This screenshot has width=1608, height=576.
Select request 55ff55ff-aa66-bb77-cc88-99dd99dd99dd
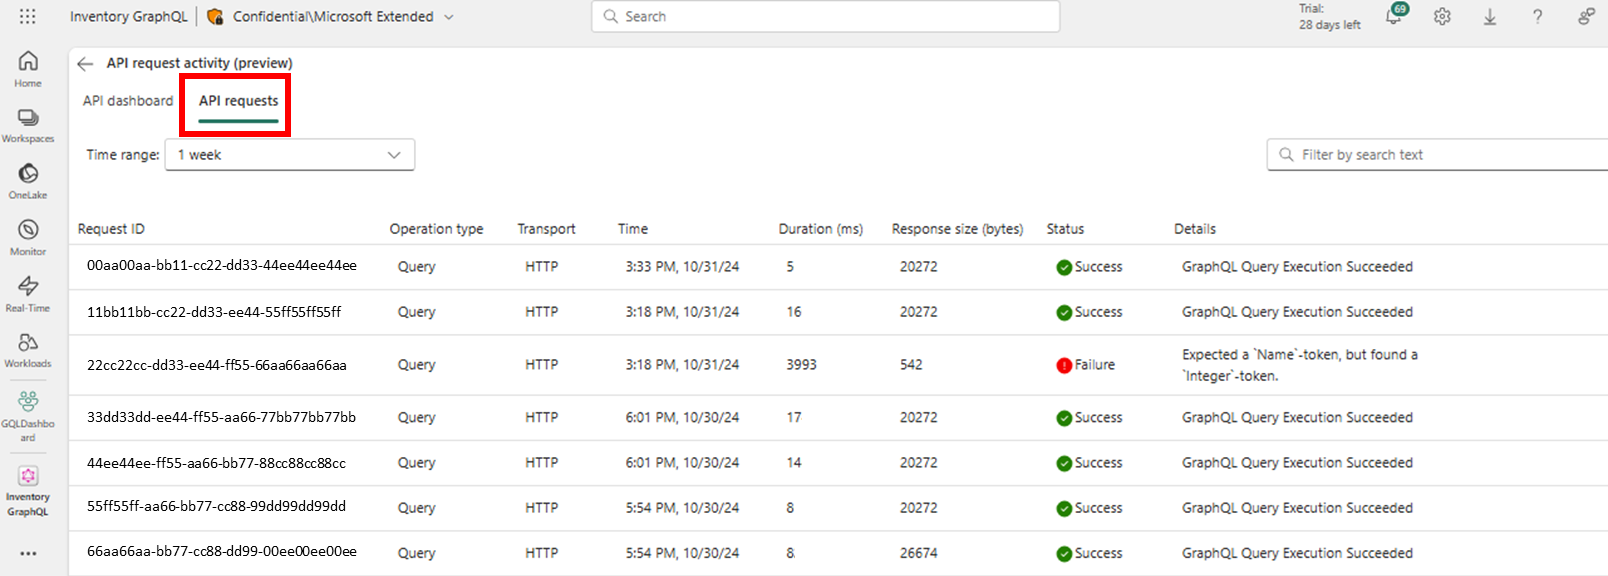coord(216,506)
